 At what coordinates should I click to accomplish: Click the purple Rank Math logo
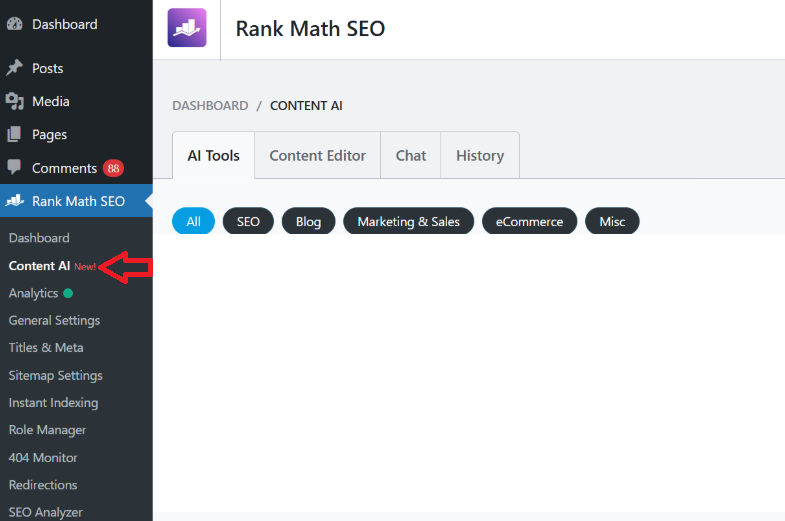tap(187, 28)
